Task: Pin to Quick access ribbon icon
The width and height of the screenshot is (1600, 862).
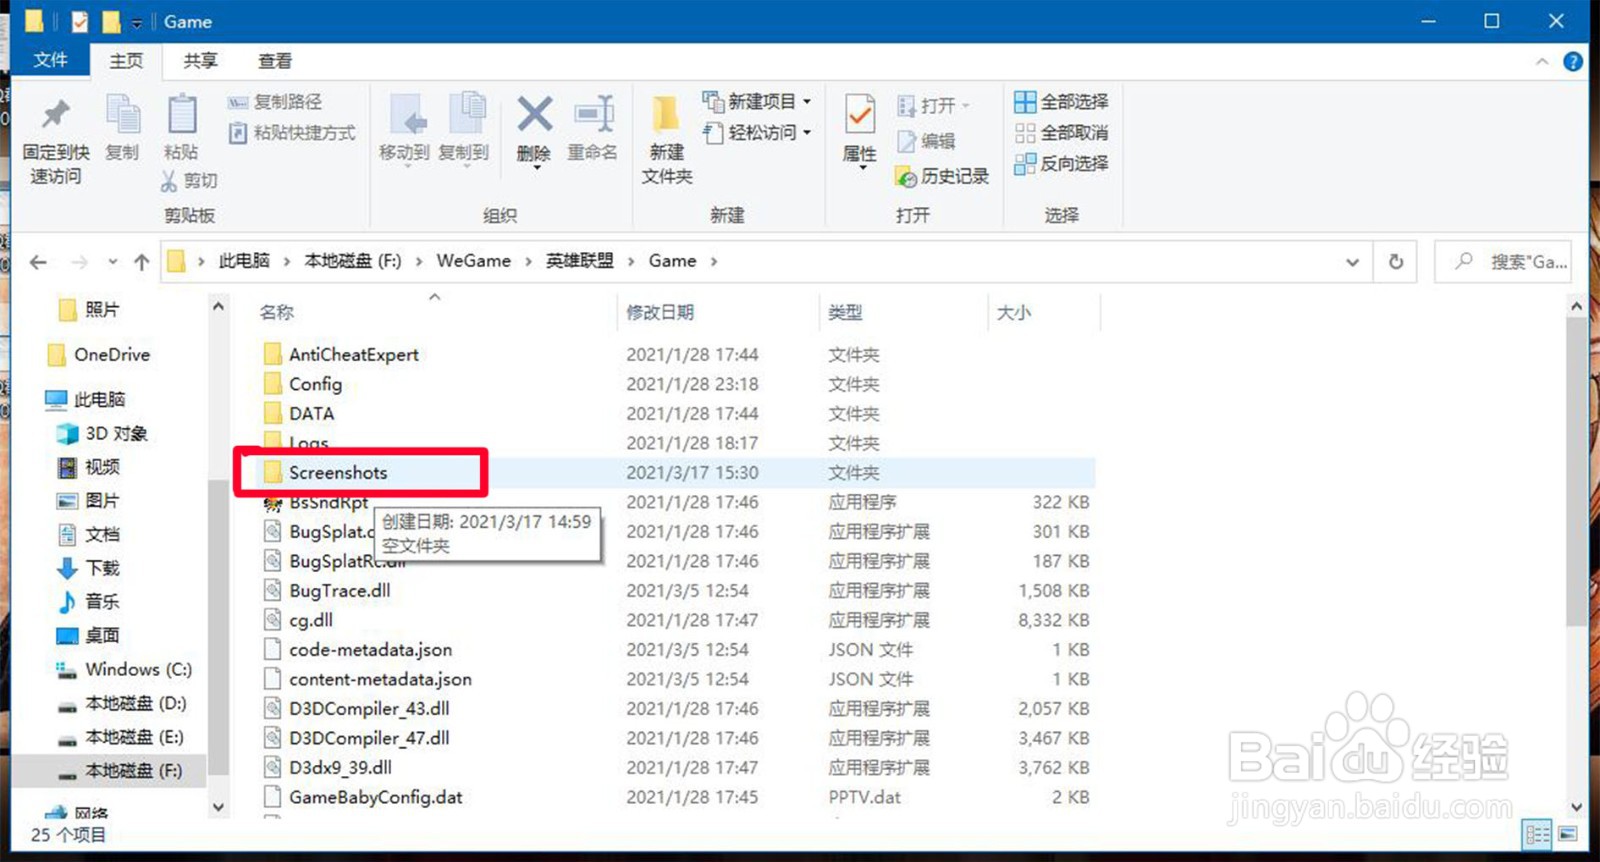Action: tap(55, 140)
